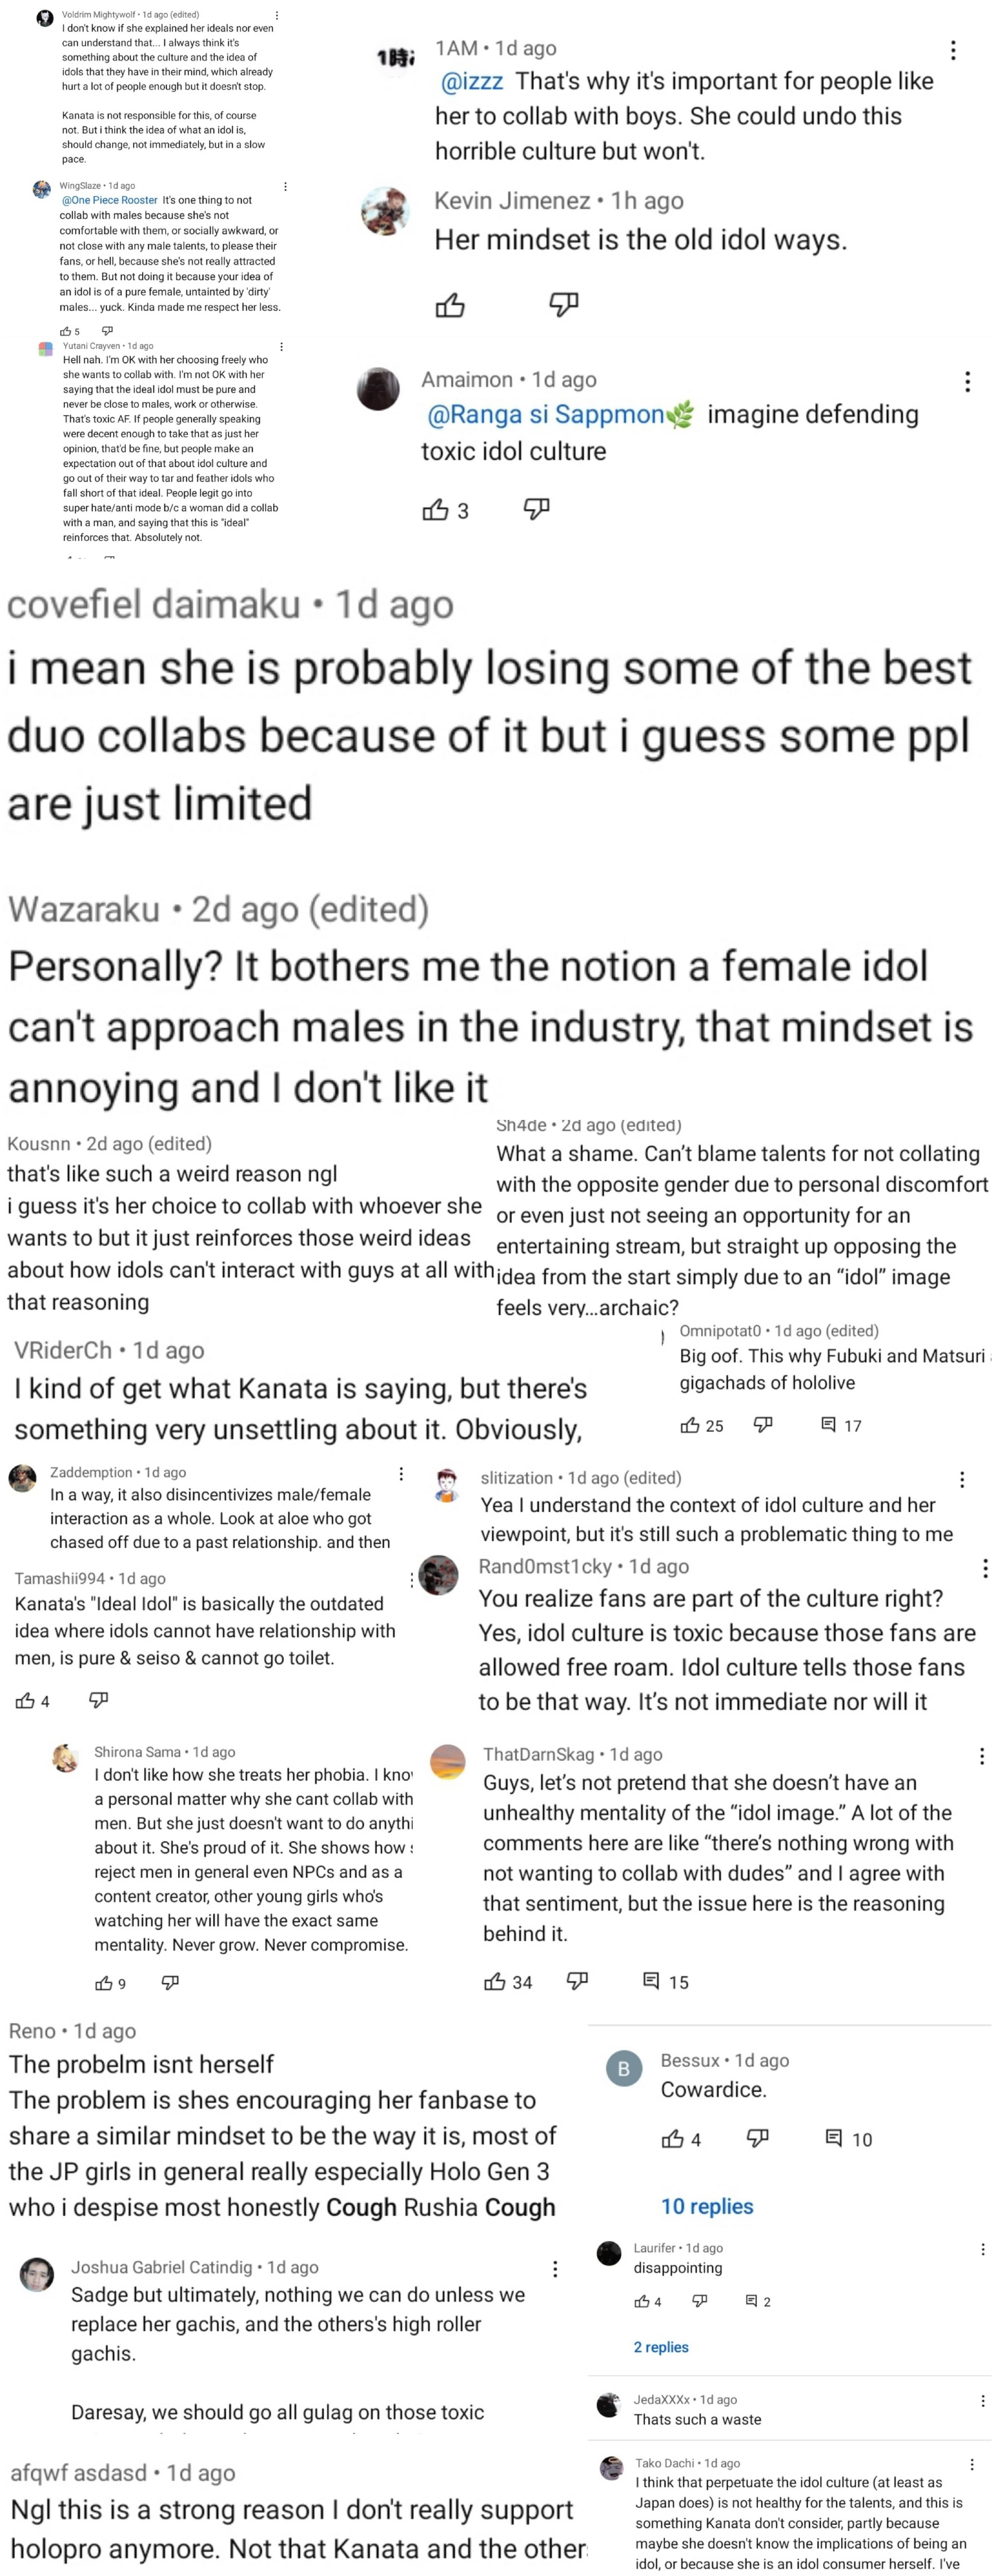Click the @izzz mention in 1AM's reply

click(472, 82)
